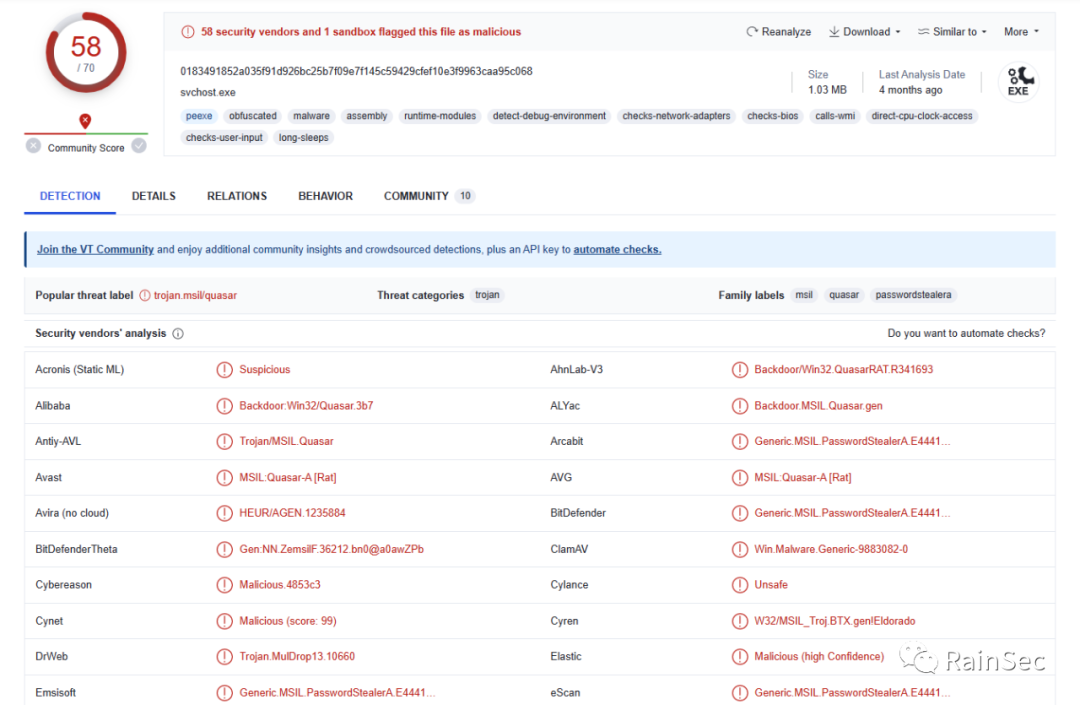Image resolution: width=1080 pixels, height=705 pixels.
Task: Click the alert icon in the Alibaba row
Action: click(225, 406)
